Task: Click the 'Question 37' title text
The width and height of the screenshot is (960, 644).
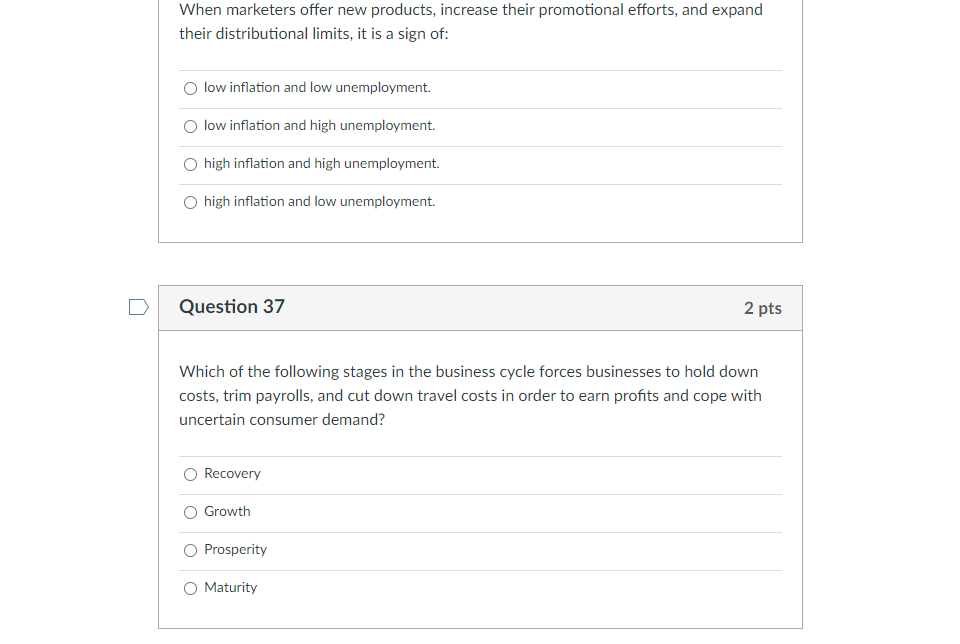Action: click(231, 307)
